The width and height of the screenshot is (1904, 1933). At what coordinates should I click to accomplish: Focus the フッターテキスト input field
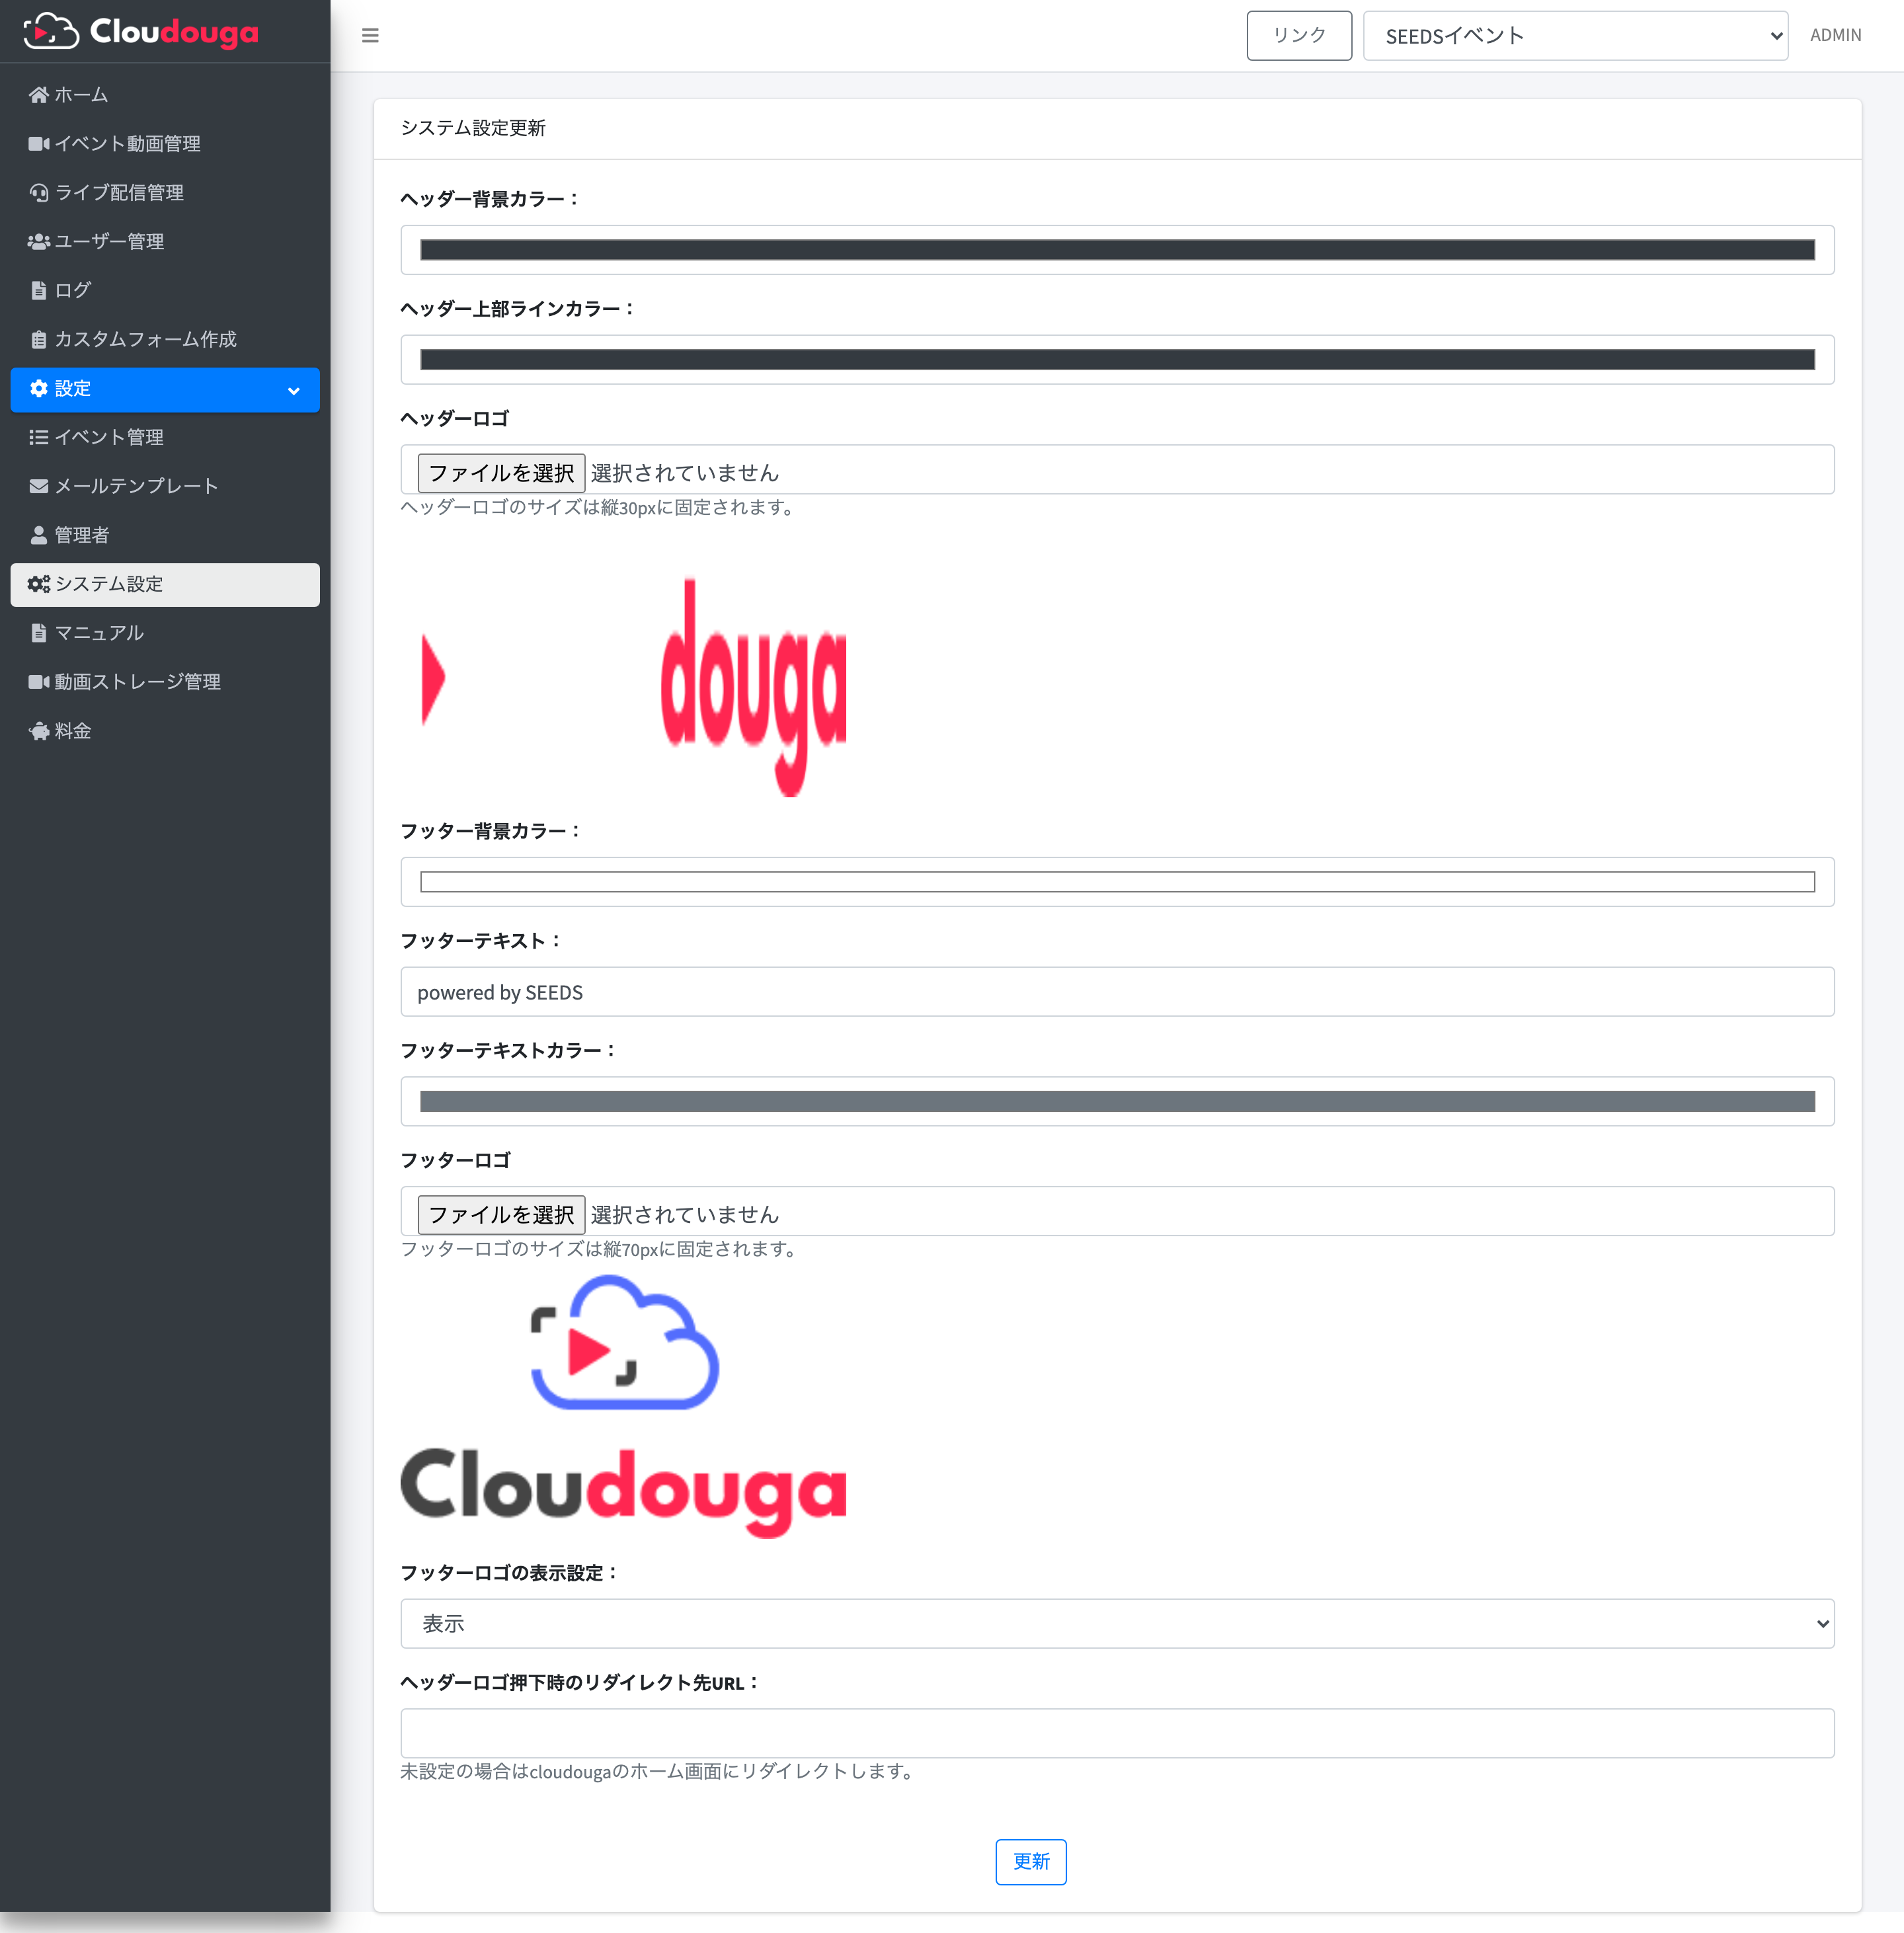point(1117,992)
